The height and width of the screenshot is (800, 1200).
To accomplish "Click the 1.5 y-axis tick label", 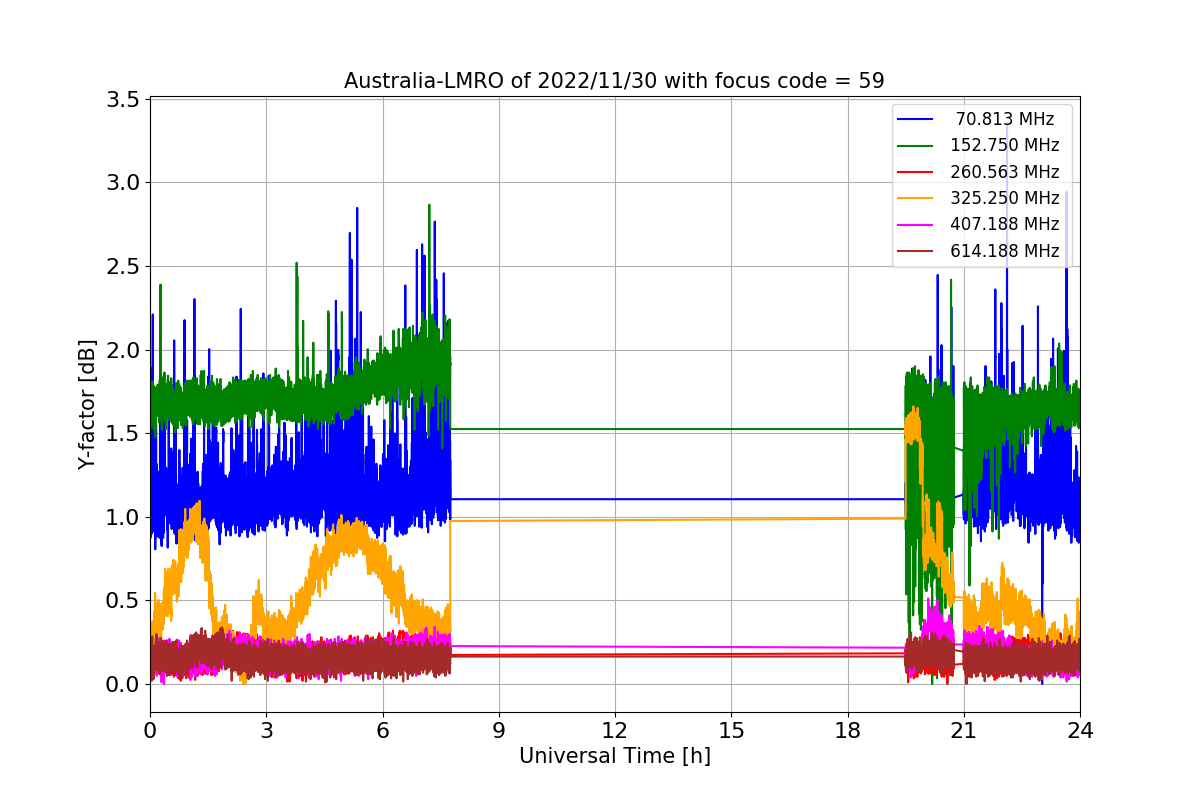I will tap(121, 433).
